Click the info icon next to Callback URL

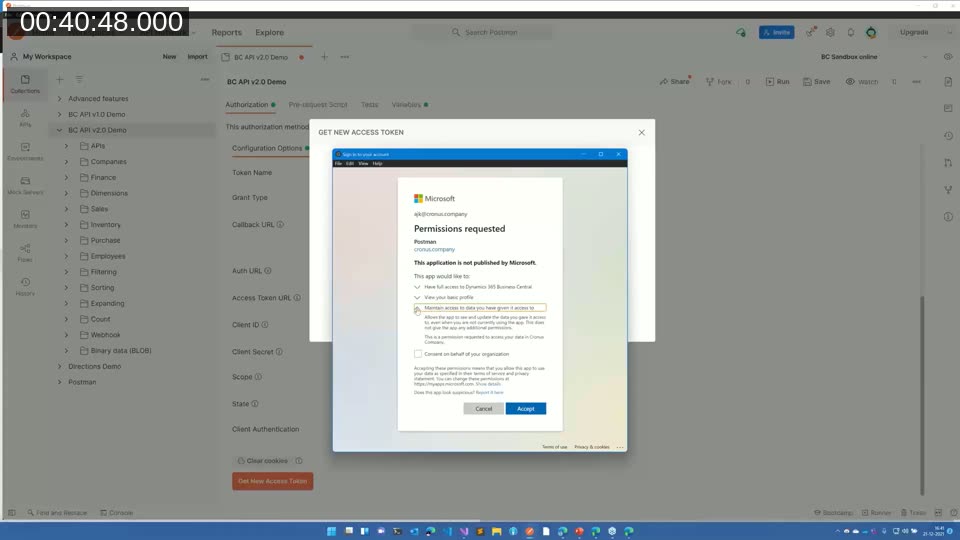pos(280,225)
